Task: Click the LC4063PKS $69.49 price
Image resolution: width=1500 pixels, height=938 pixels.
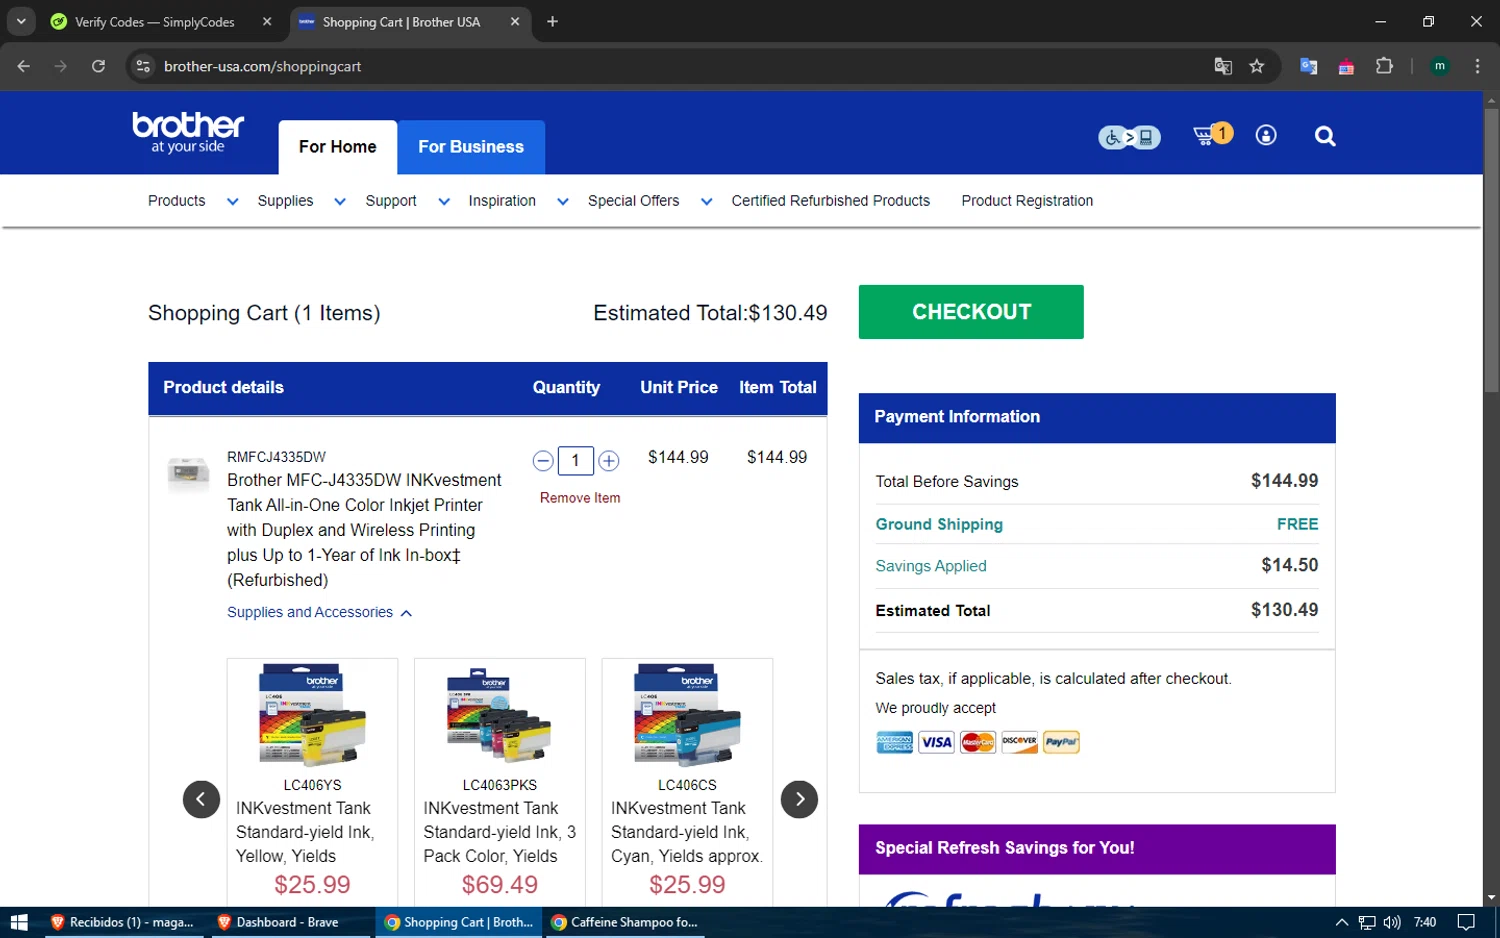Action: coord(500,885)
